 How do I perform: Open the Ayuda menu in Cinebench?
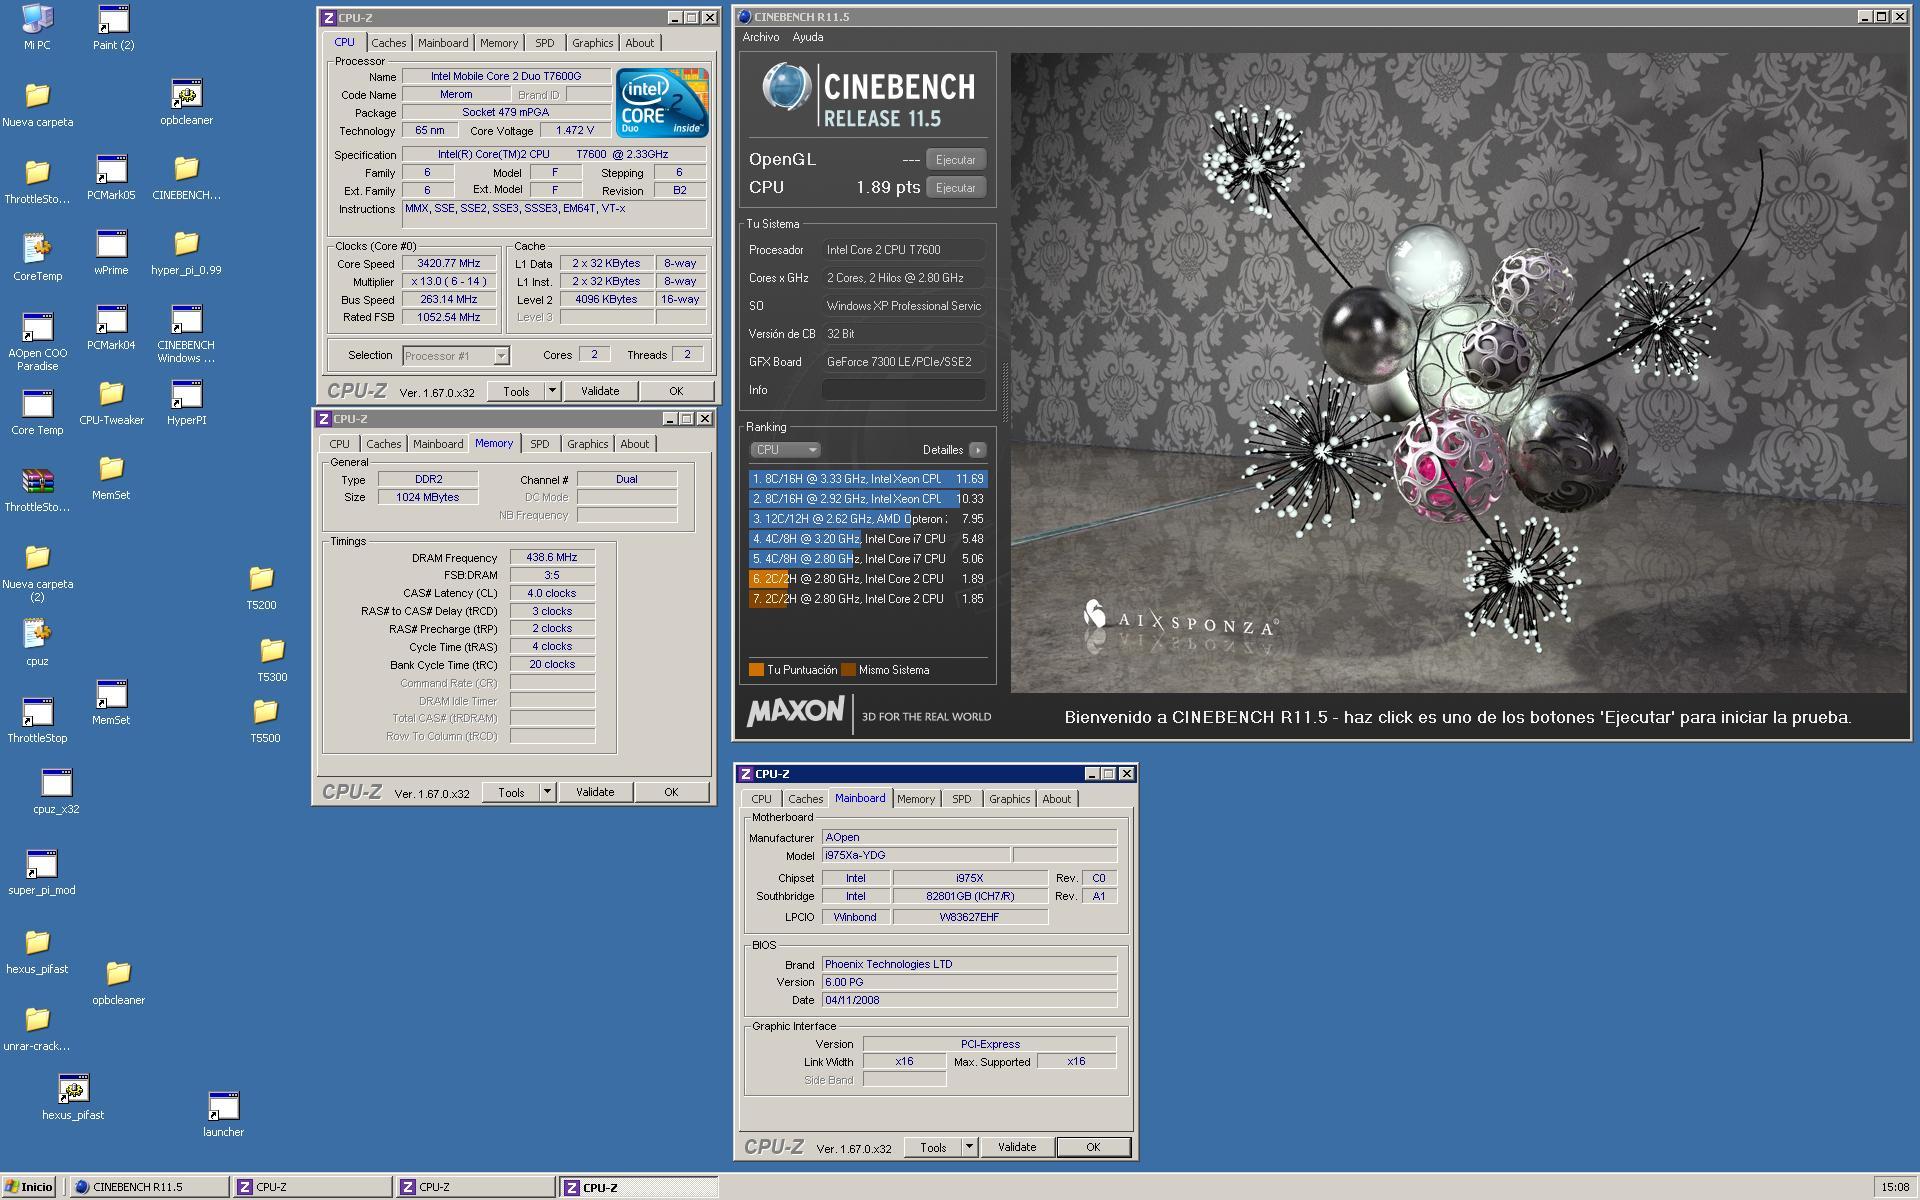808,37
